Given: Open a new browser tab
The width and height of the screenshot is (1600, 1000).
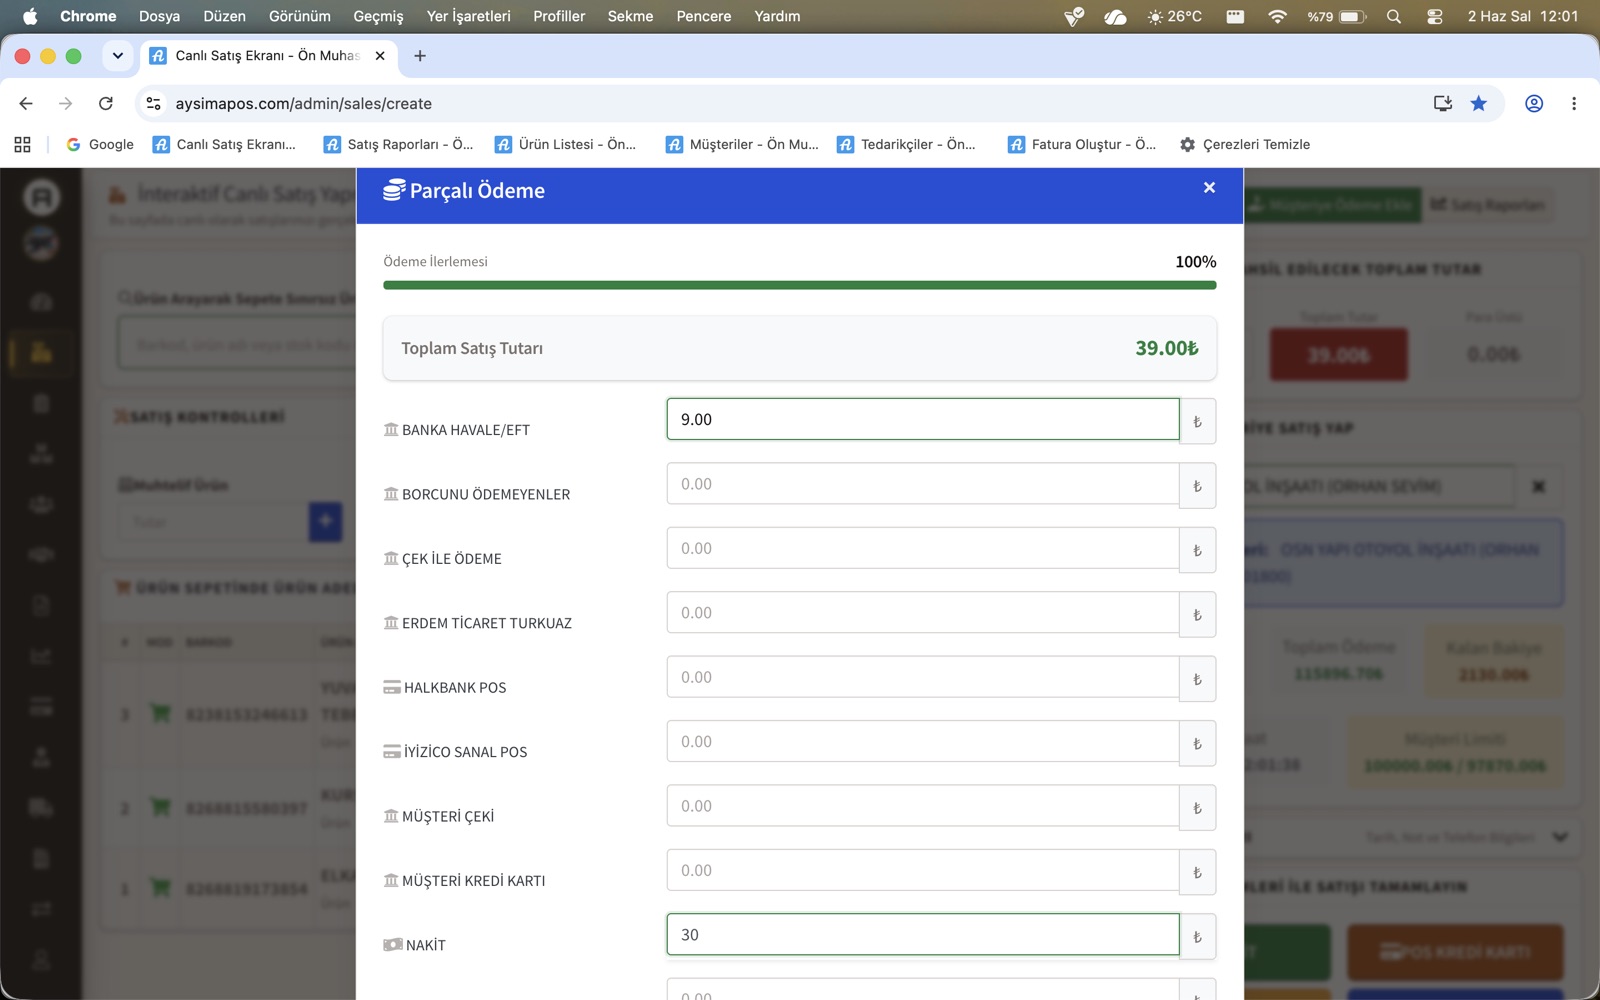Looking at the screenshot, I should (420, 56).
